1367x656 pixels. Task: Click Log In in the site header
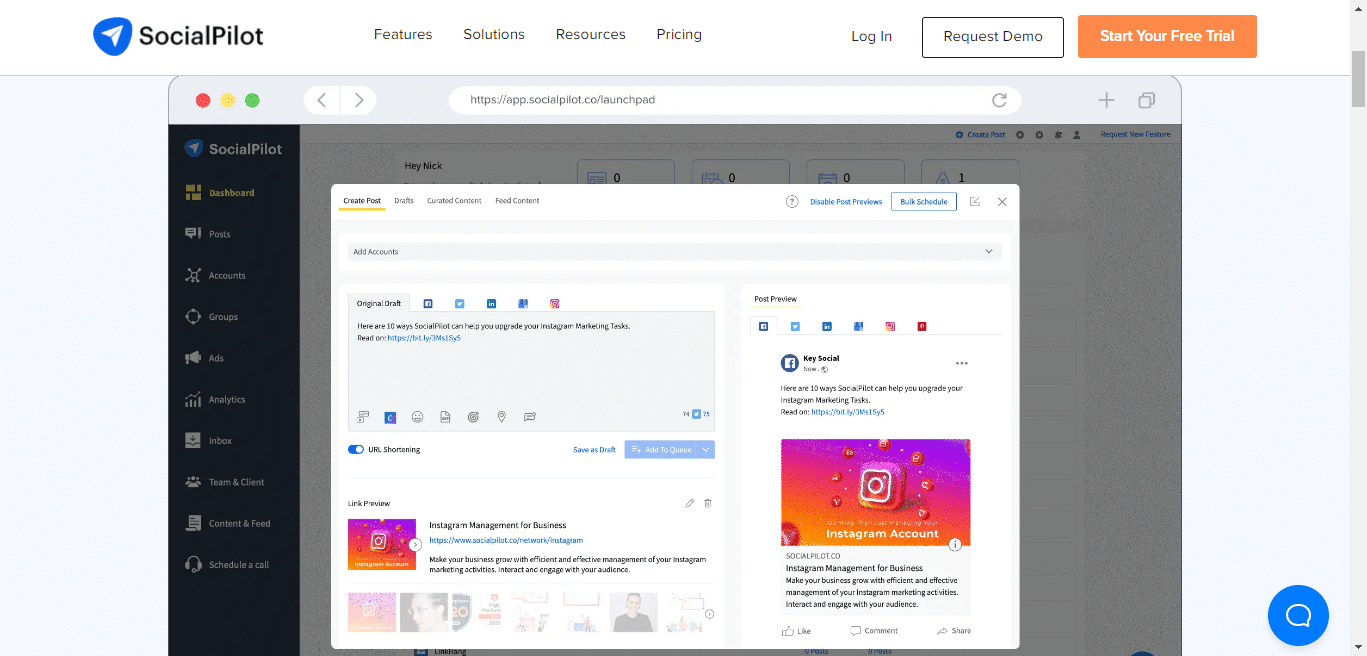tap(871, 36)
